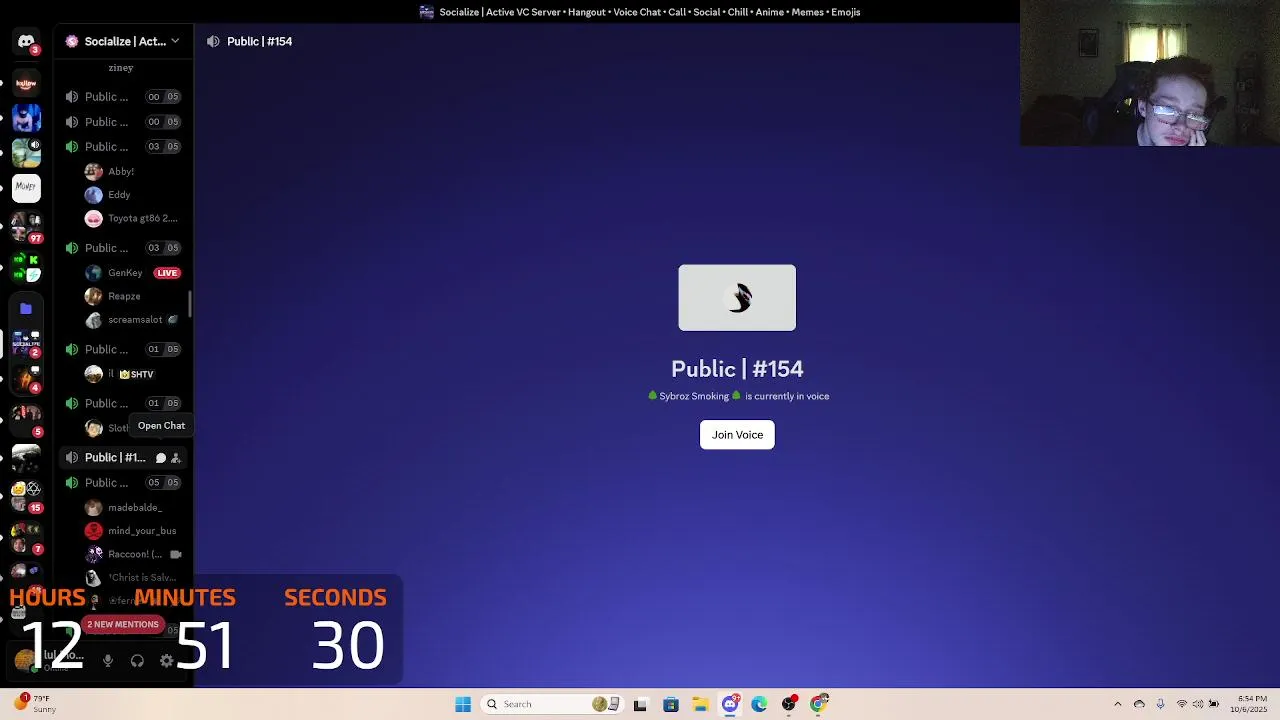Click Public | #154 heading text
The image size is (1280, 720).
click(737, 369)
